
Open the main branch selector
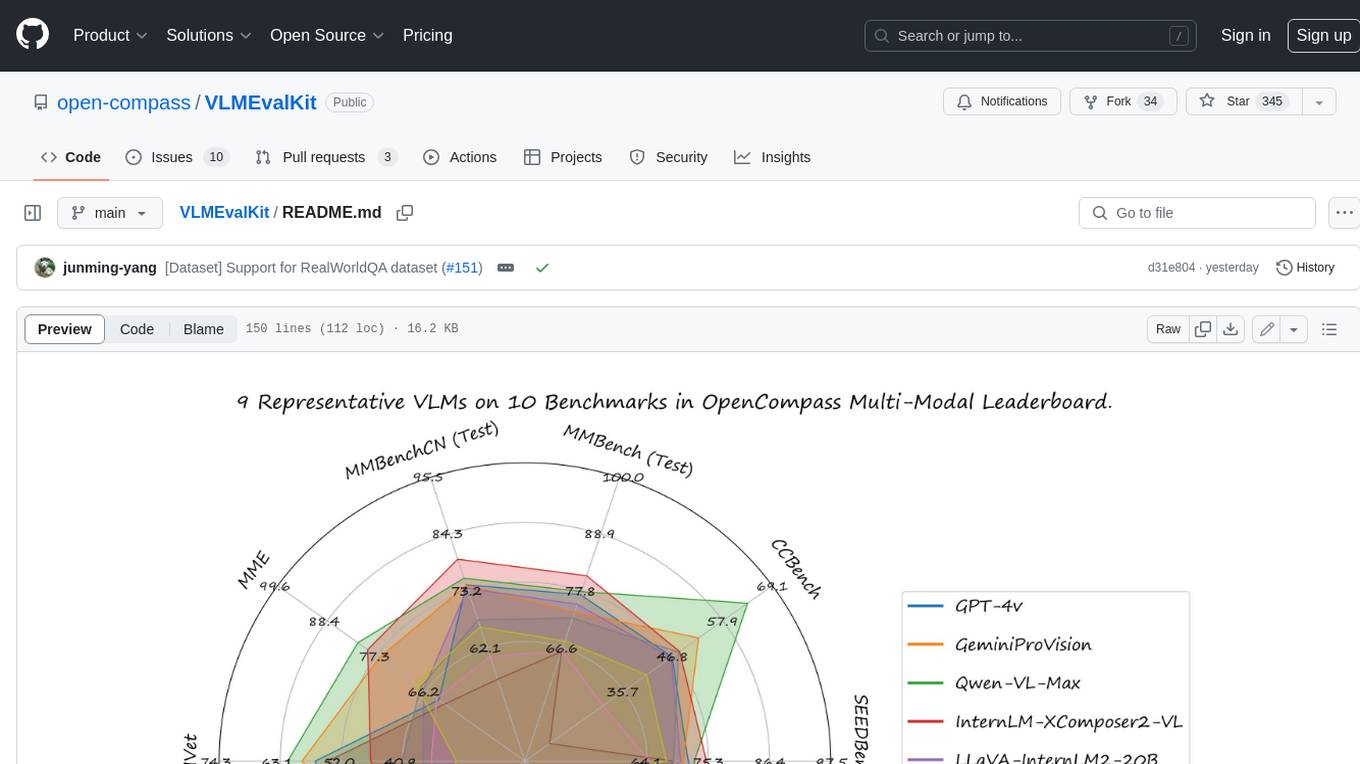pos(110,213)
